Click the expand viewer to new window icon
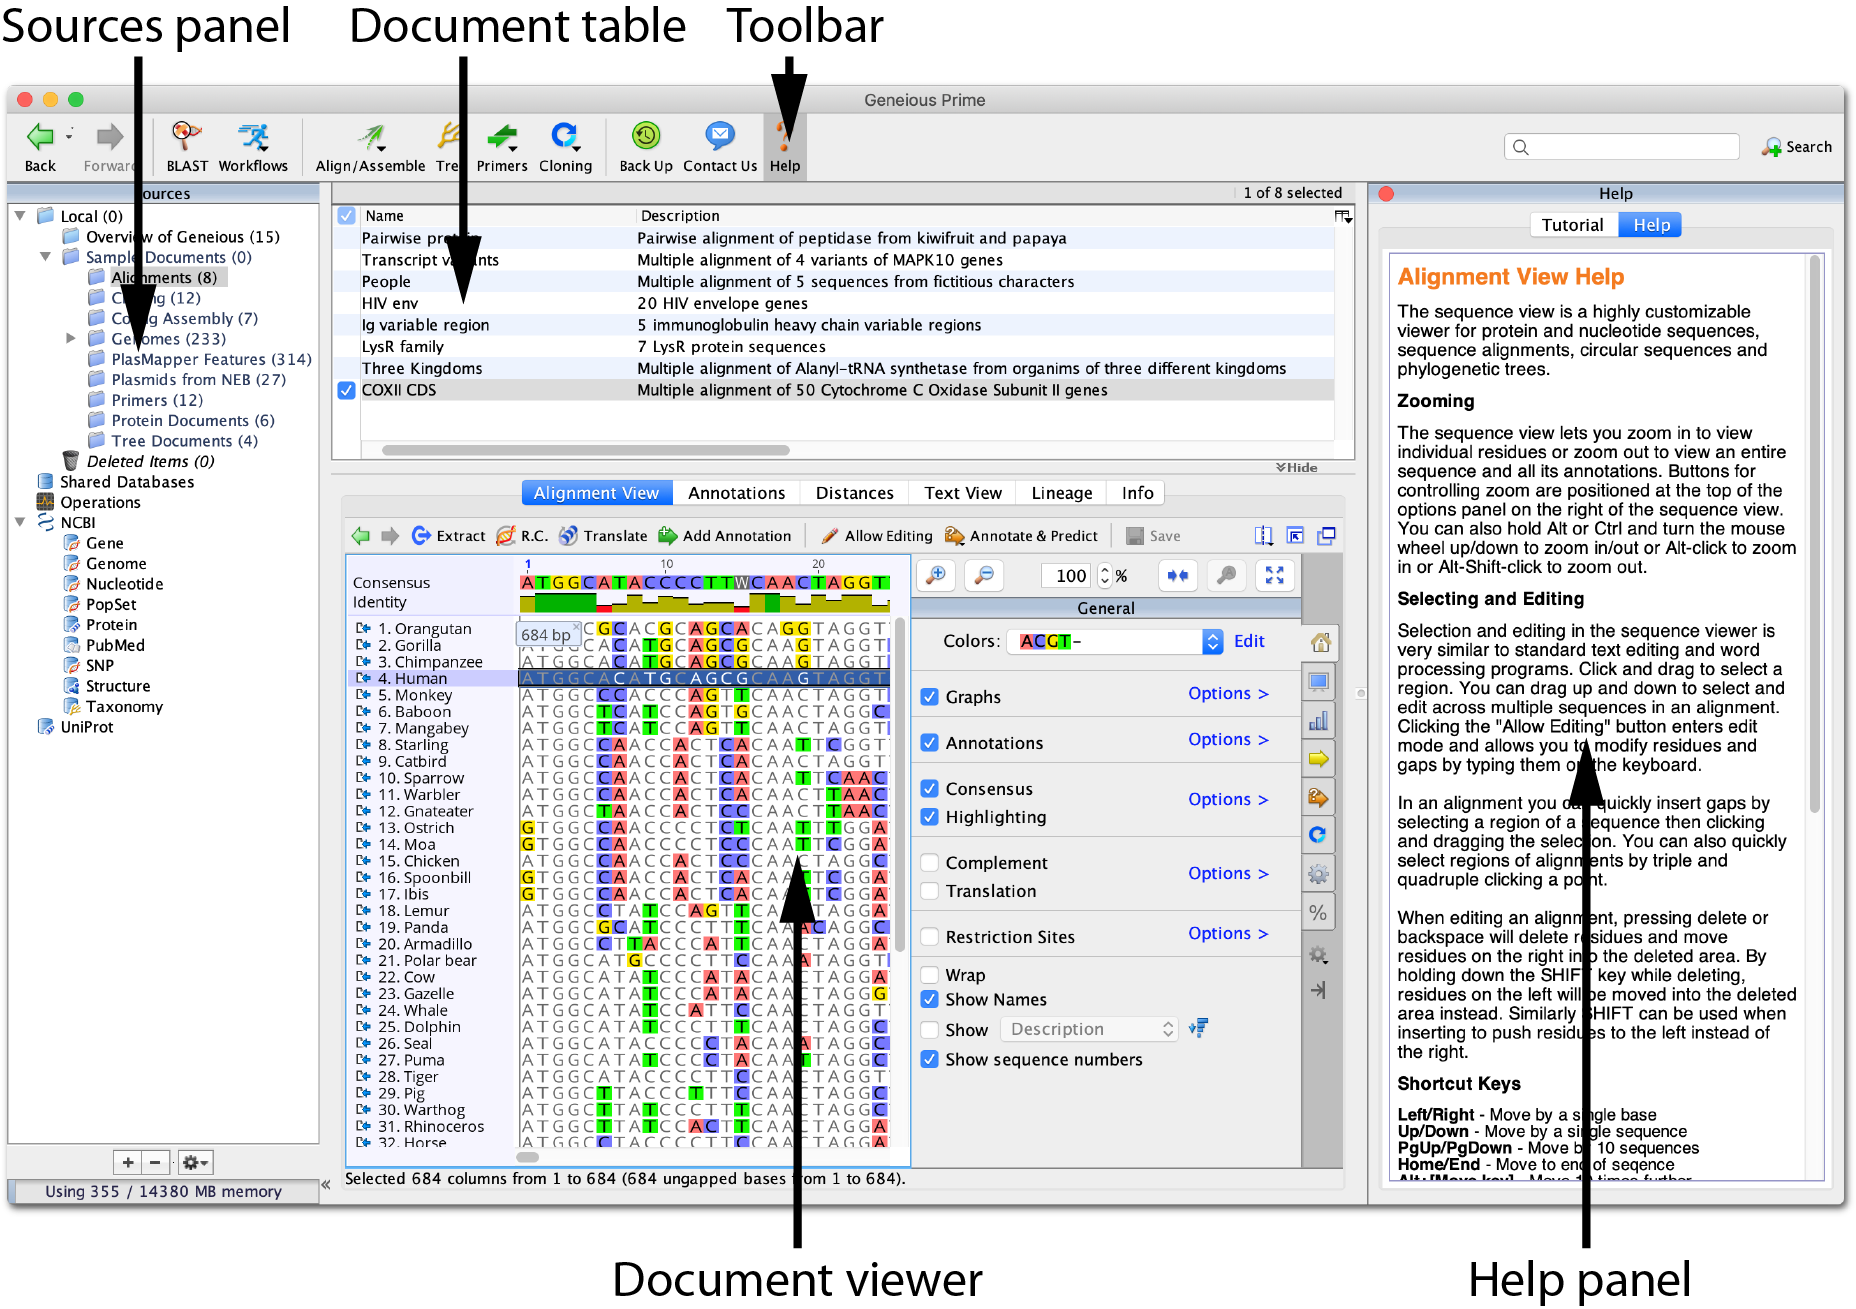The height and width of the screenshot is (1309, 1856). point(1326,536)
